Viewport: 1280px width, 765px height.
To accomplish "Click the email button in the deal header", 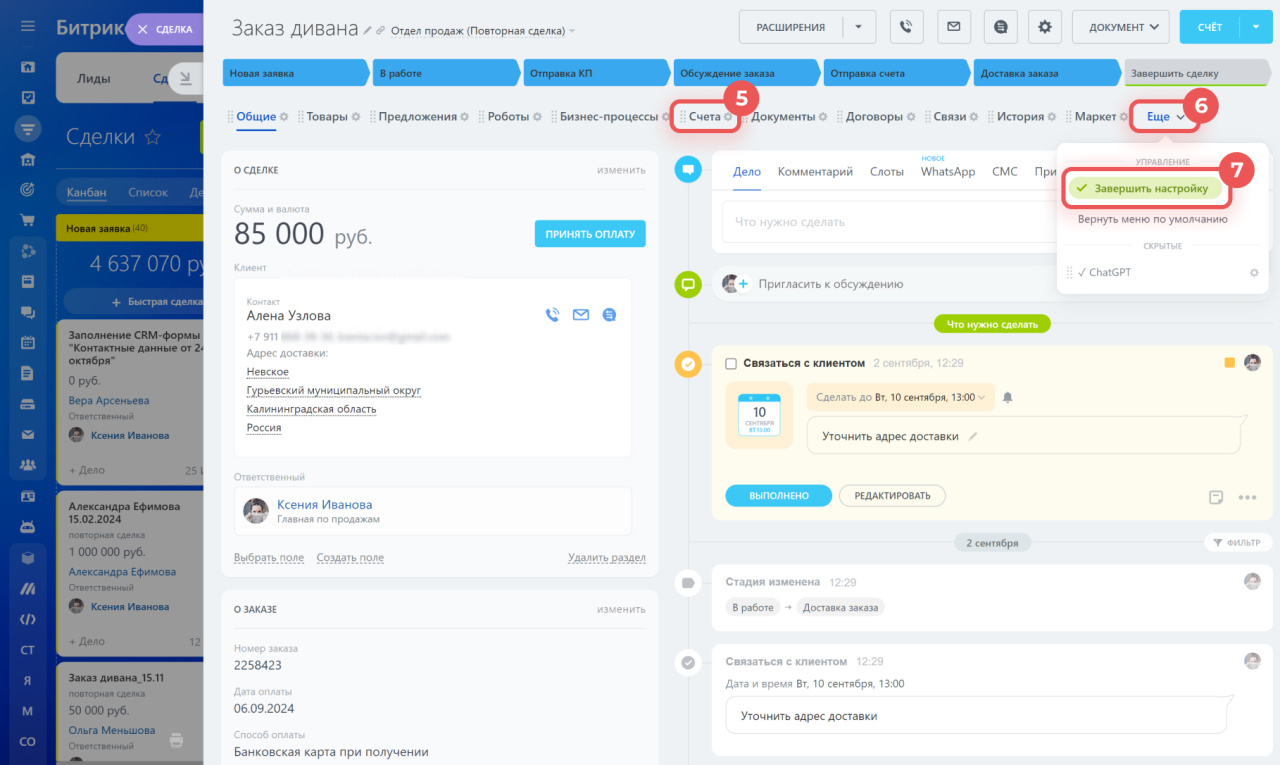I will click(954, 27).
